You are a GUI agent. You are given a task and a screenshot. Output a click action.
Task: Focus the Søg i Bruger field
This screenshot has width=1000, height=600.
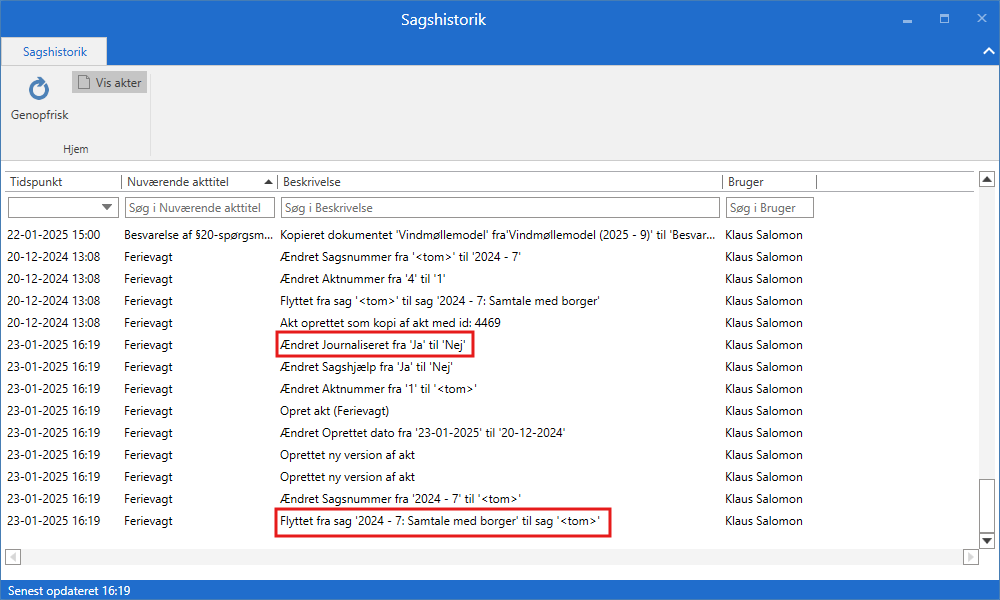[x=768, y=208]
